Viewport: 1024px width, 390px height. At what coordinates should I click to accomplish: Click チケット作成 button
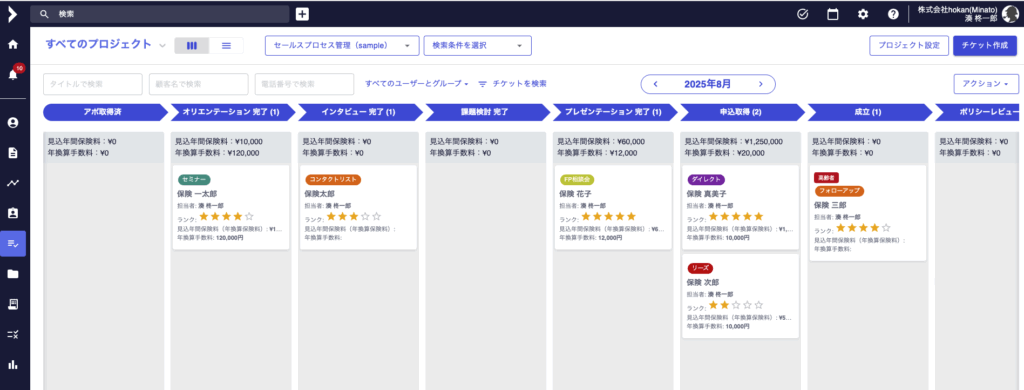pos(985,46)
